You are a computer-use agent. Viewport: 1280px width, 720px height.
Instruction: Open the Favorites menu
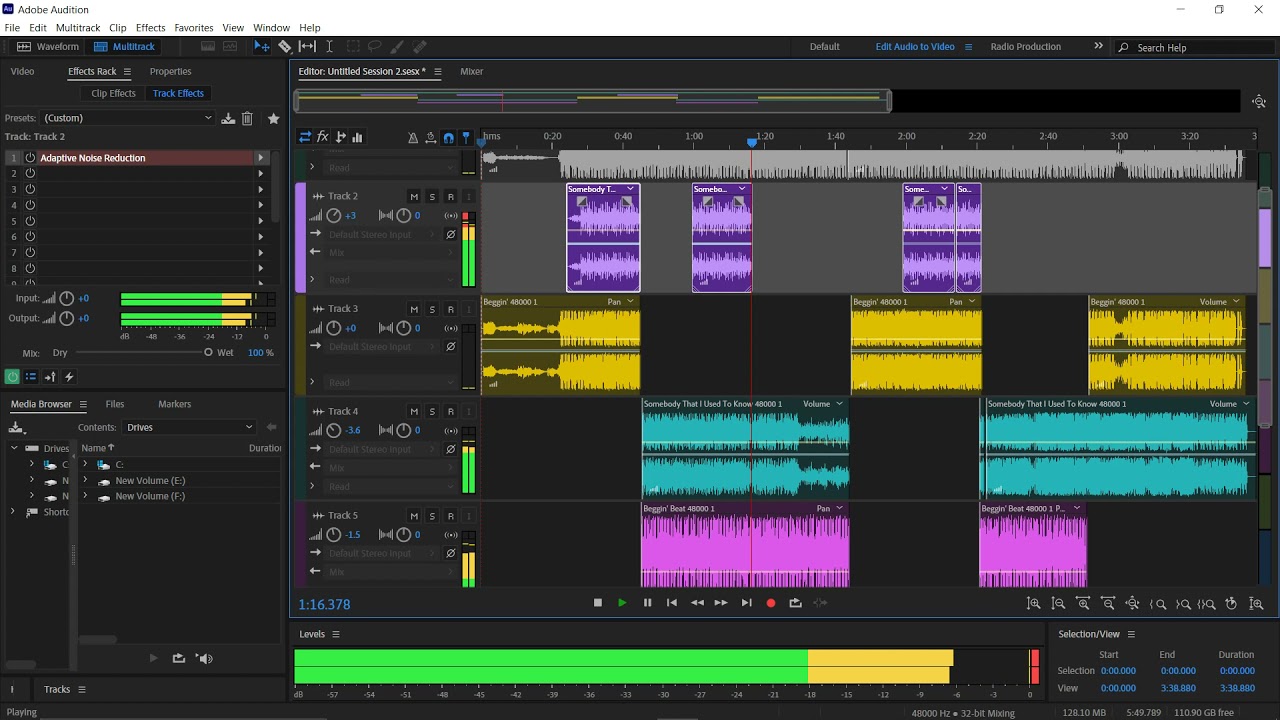click(x=194, y=28)
